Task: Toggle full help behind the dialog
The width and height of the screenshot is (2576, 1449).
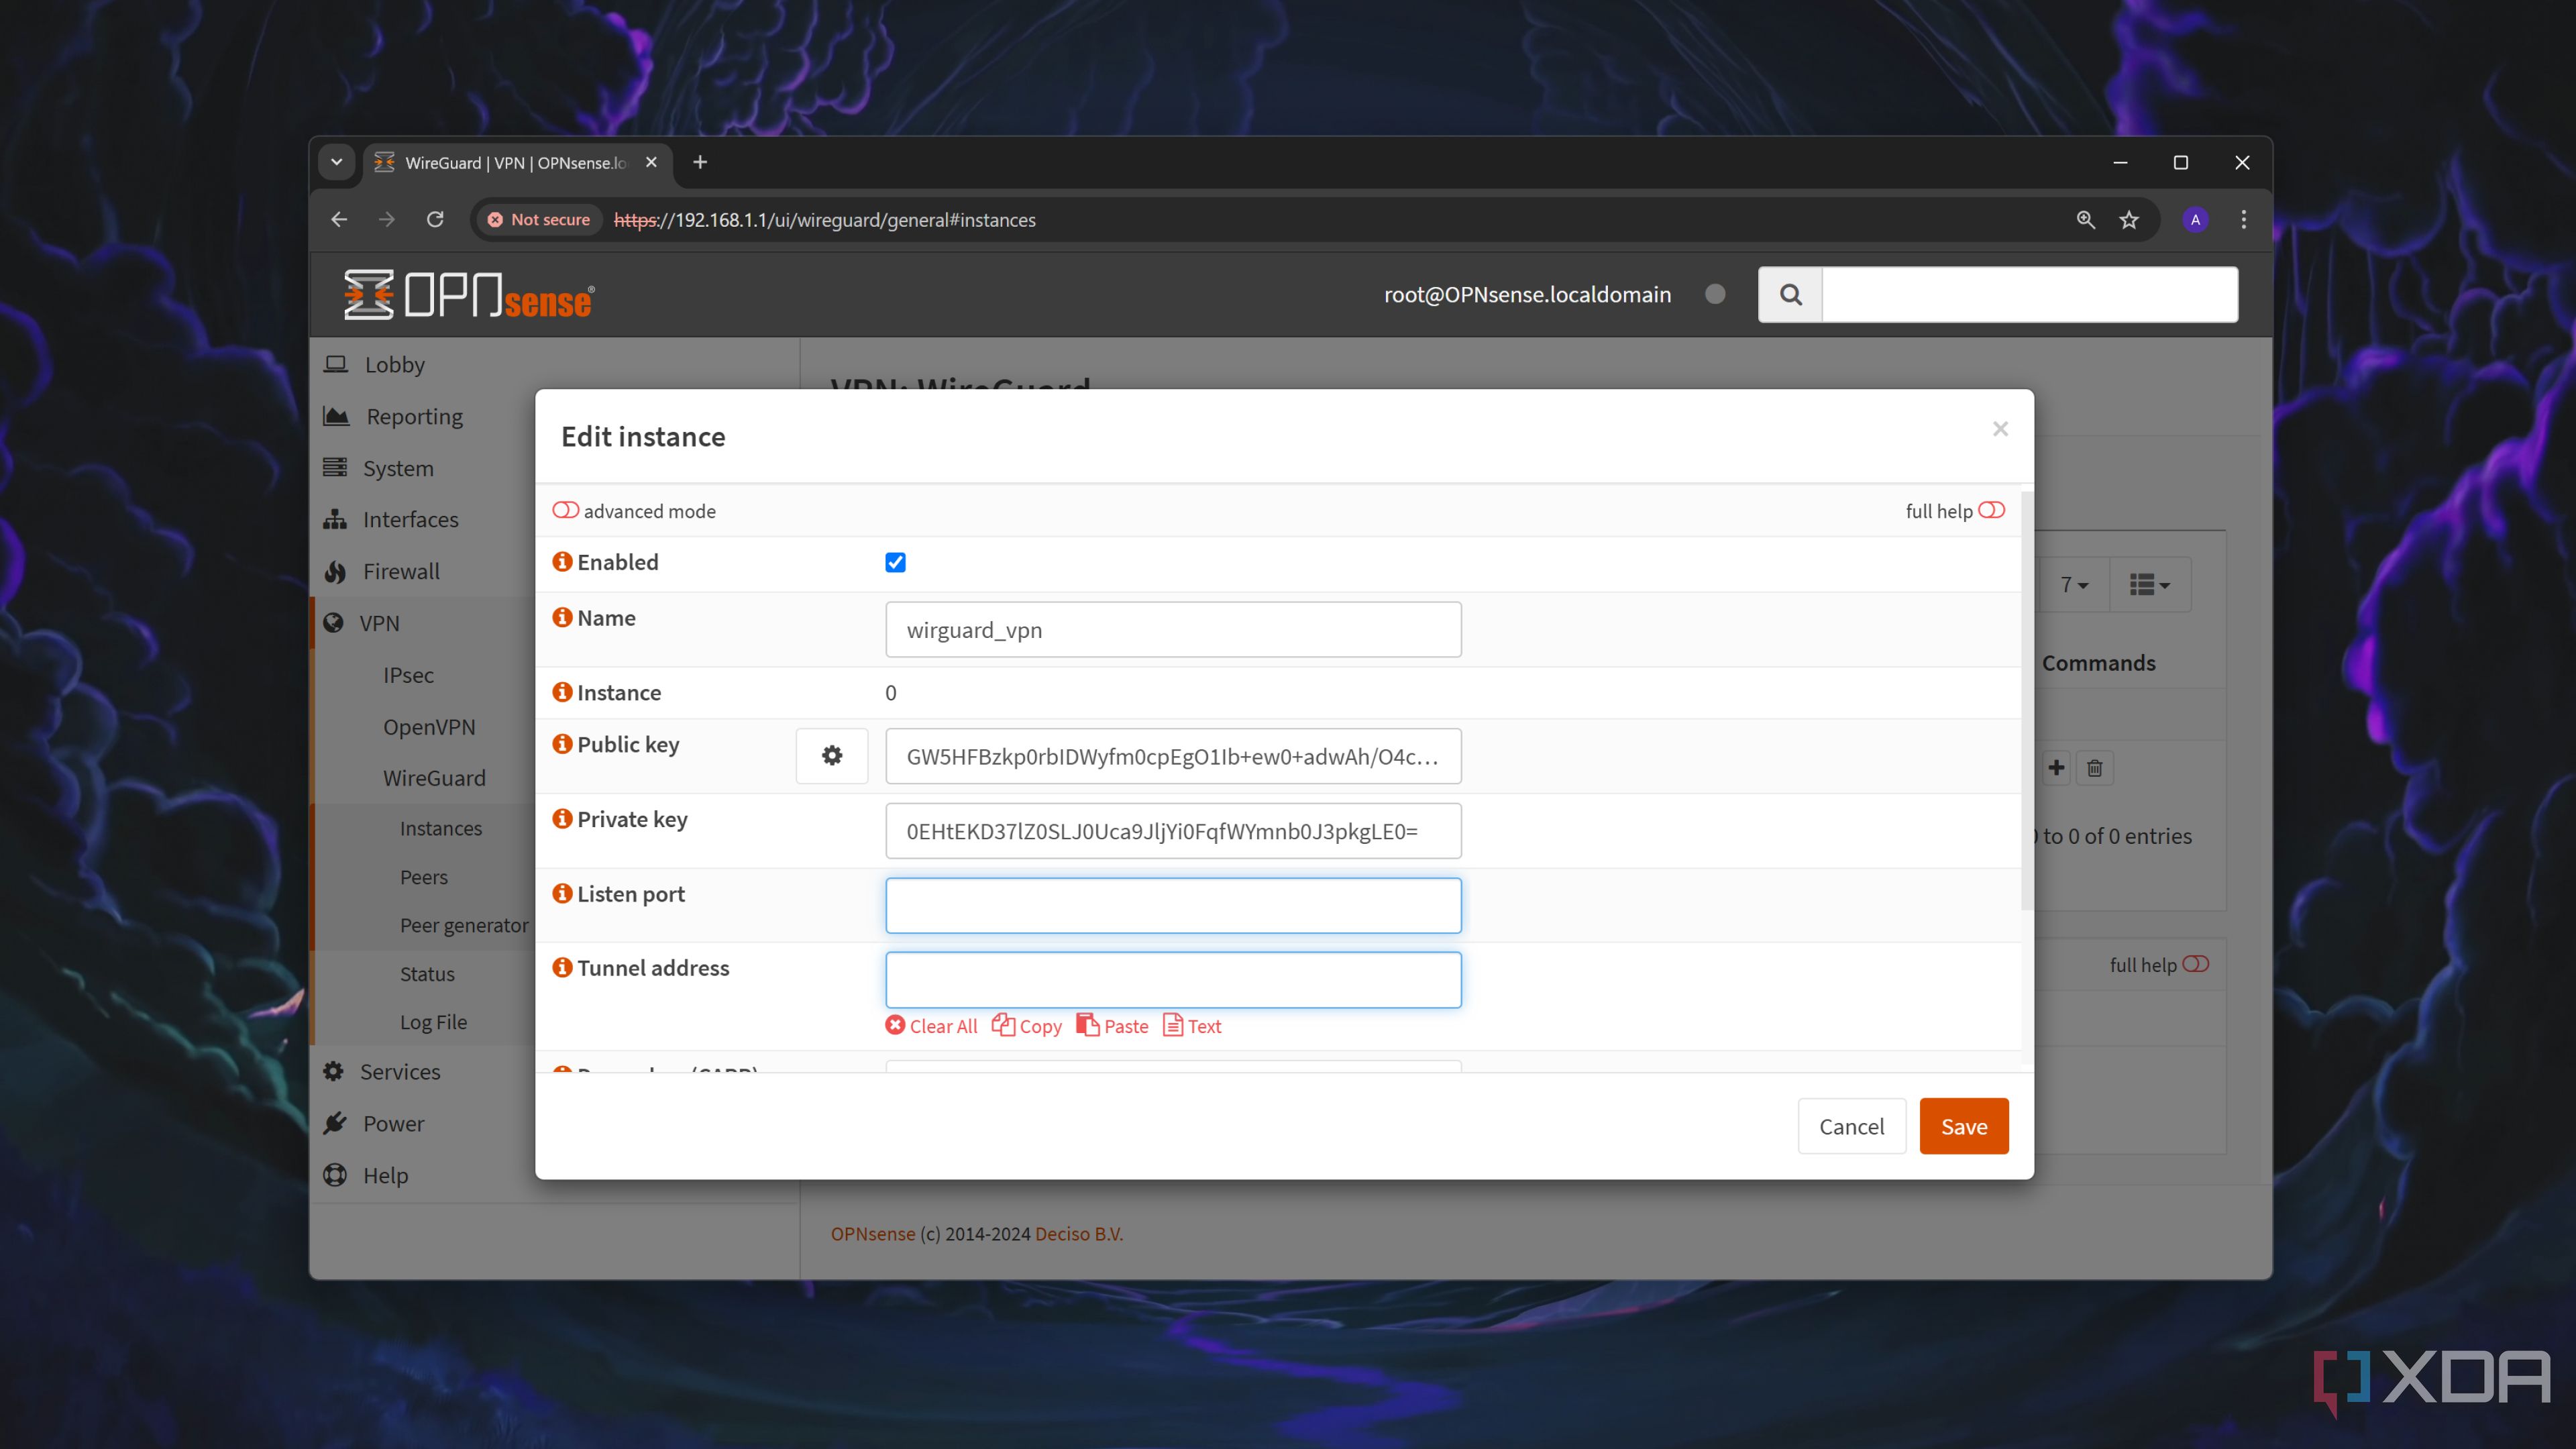Action: (x=2195, y=964)
